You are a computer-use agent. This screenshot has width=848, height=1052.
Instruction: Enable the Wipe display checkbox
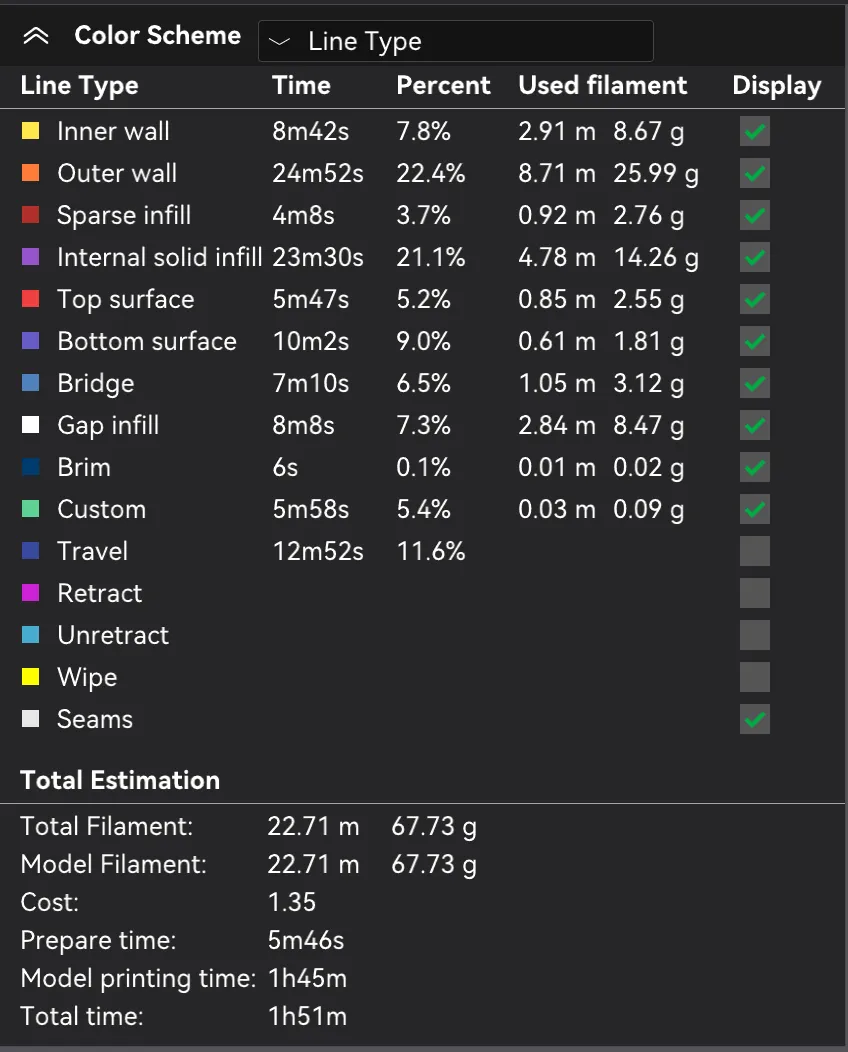755,677
